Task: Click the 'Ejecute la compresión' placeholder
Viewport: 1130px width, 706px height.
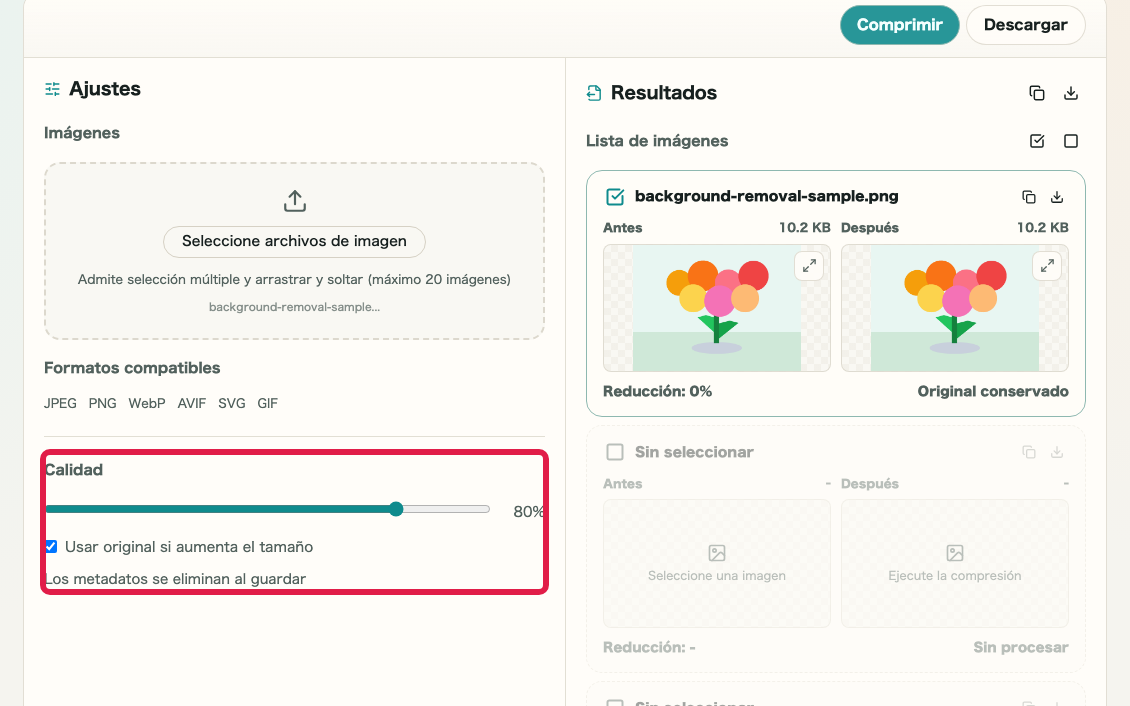Action: click(x=954, y=564)
